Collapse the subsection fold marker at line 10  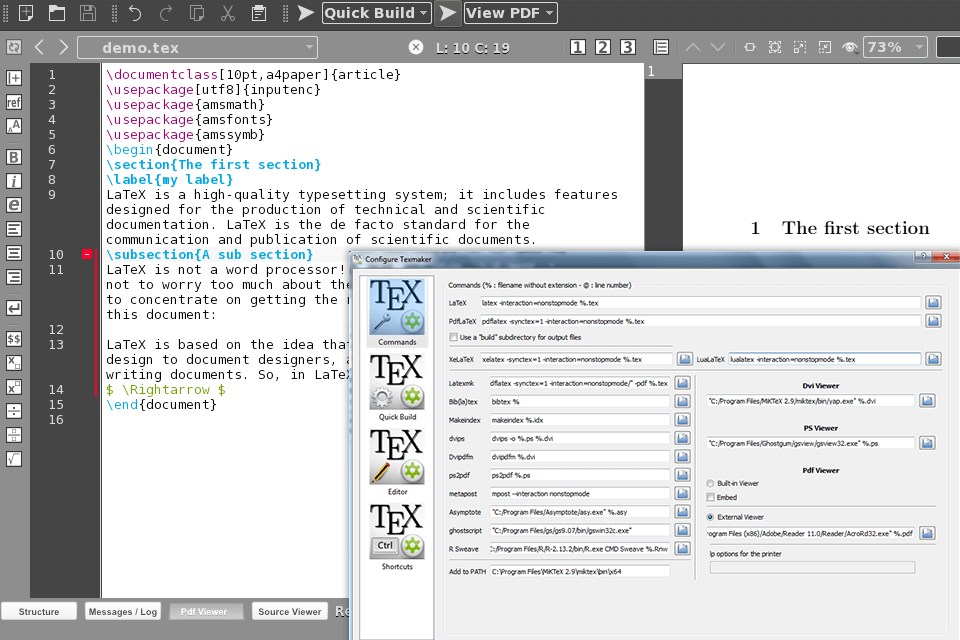click(x=87, y=254)
